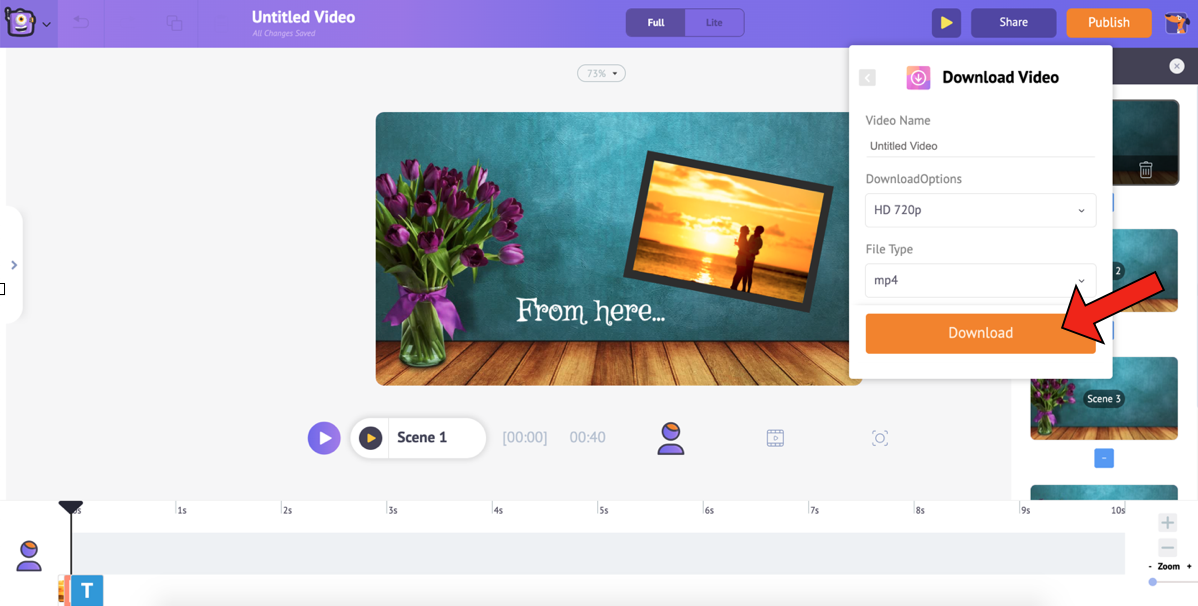The image size is (1198, 606).
Task: Delete scene using trash icon on thumbnail
Action: click(x=1146, y=170)
